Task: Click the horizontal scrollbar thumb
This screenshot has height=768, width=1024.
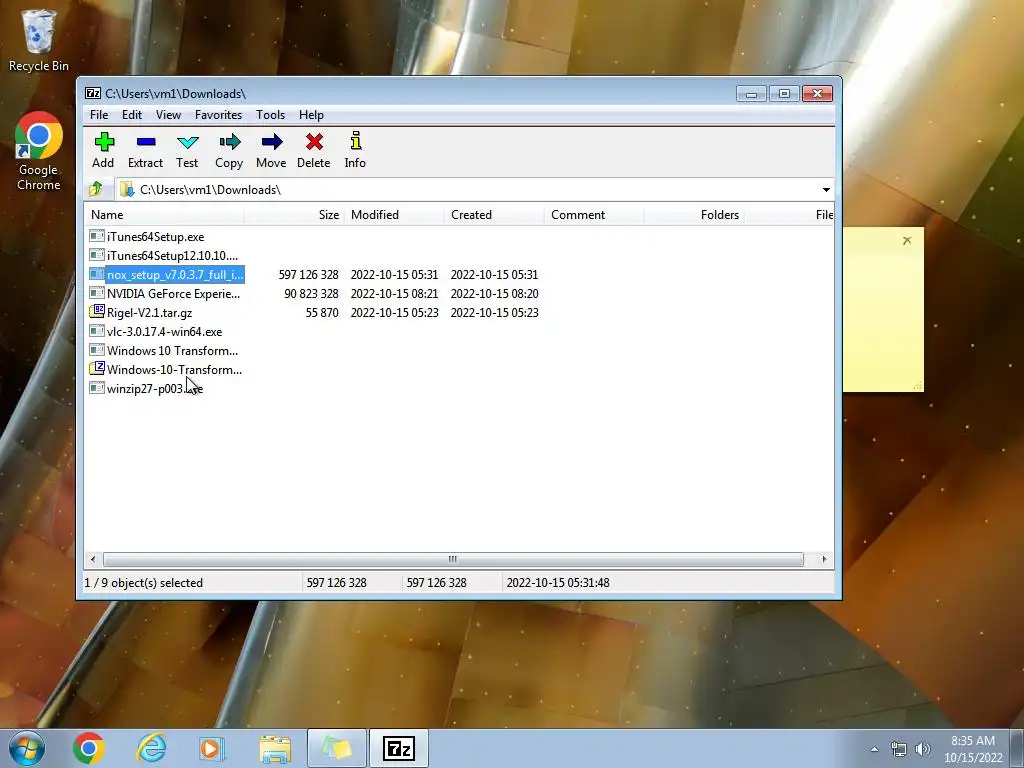Action: 453,560
